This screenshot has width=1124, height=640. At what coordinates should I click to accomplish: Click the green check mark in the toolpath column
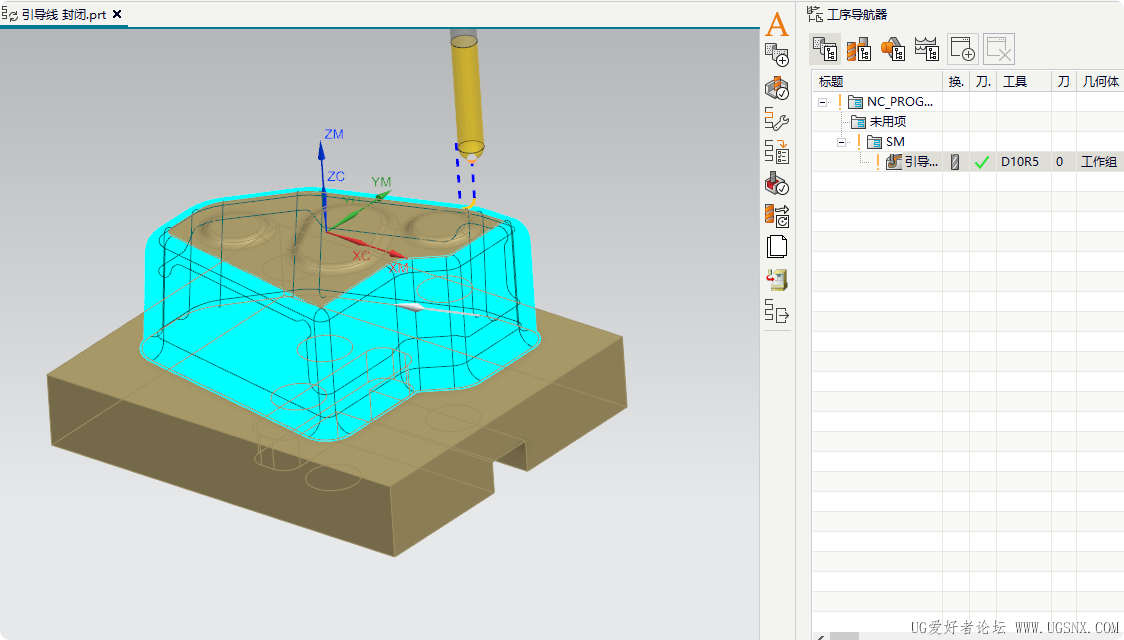(981, 163)
